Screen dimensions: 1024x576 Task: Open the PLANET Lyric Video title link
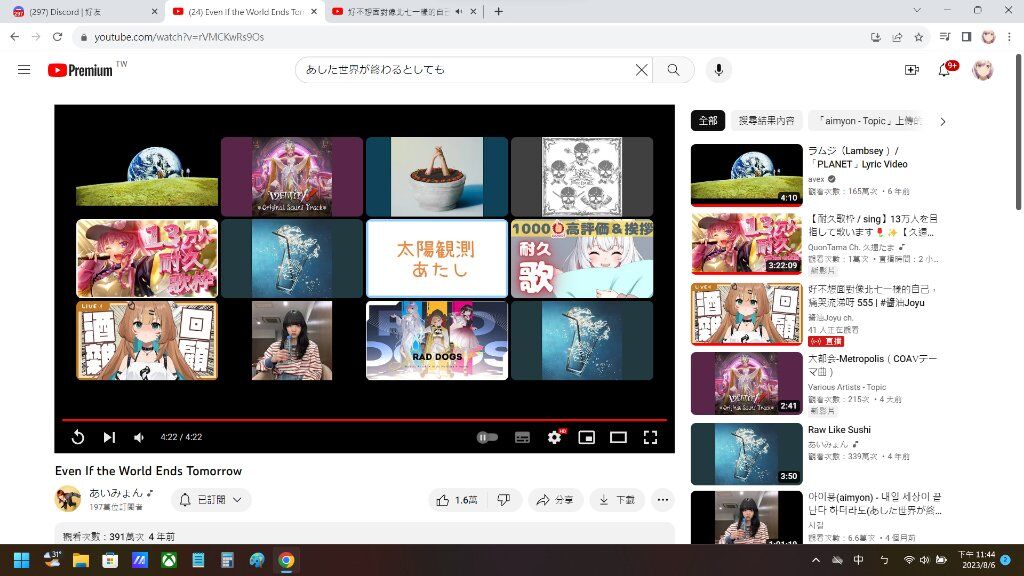pyautogui.click(x=857, y=157)
